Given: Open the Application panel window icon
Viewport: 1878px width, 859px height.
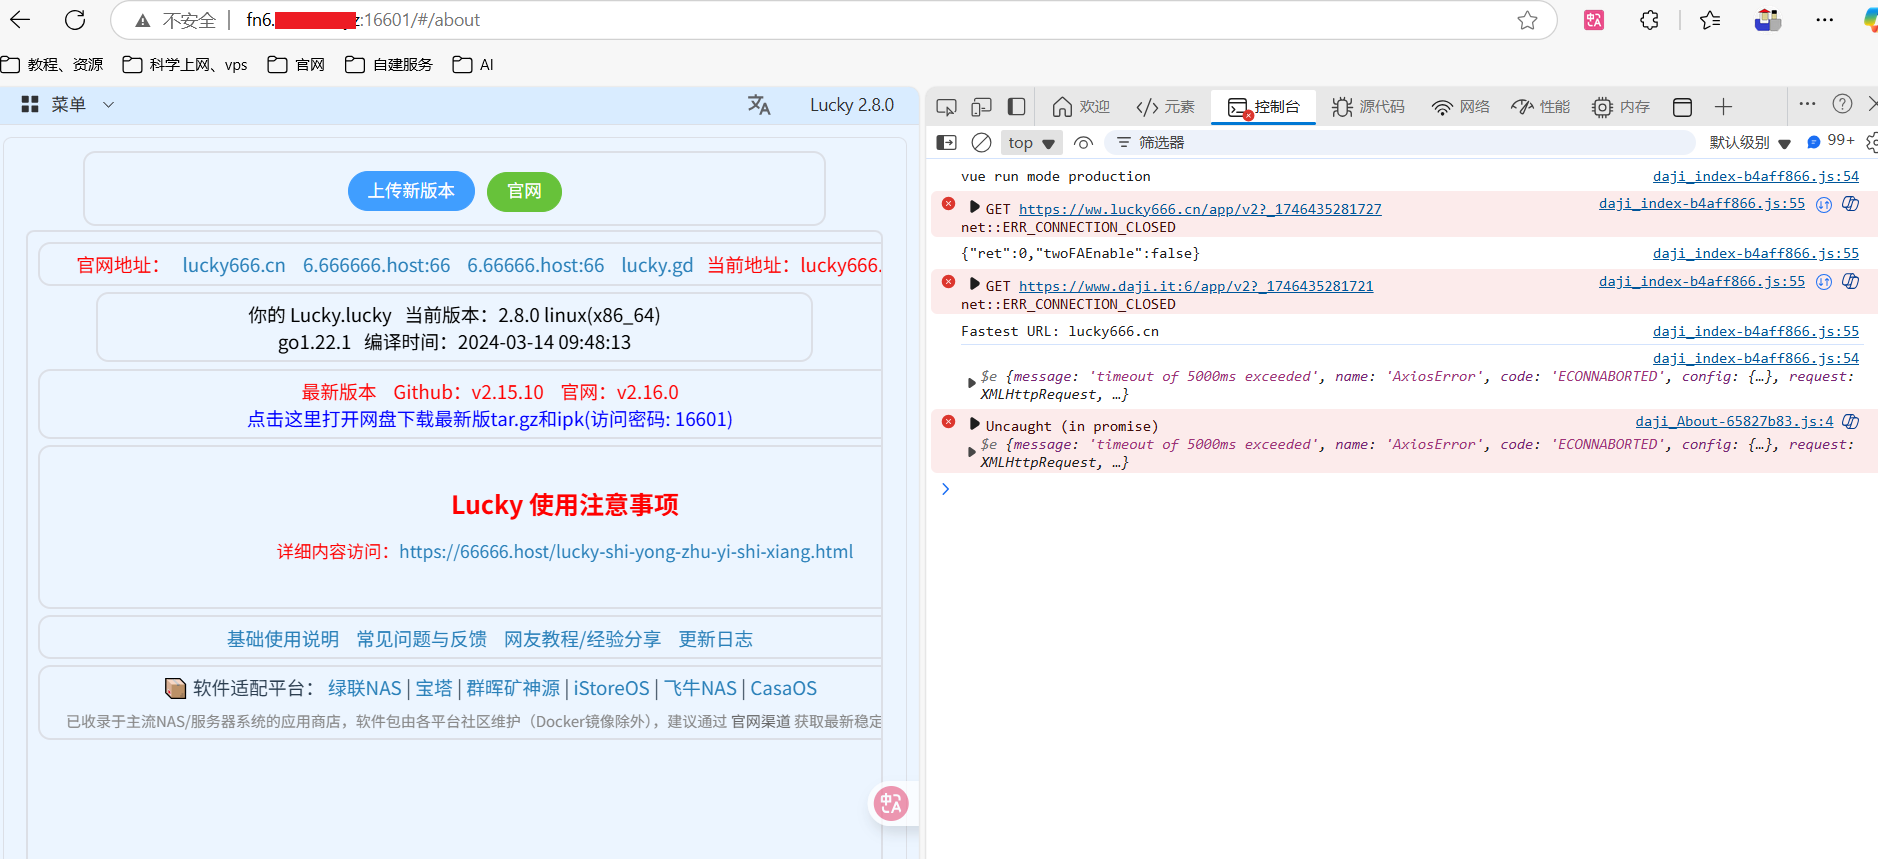Looking at the screenshot, I should 1683,107.
